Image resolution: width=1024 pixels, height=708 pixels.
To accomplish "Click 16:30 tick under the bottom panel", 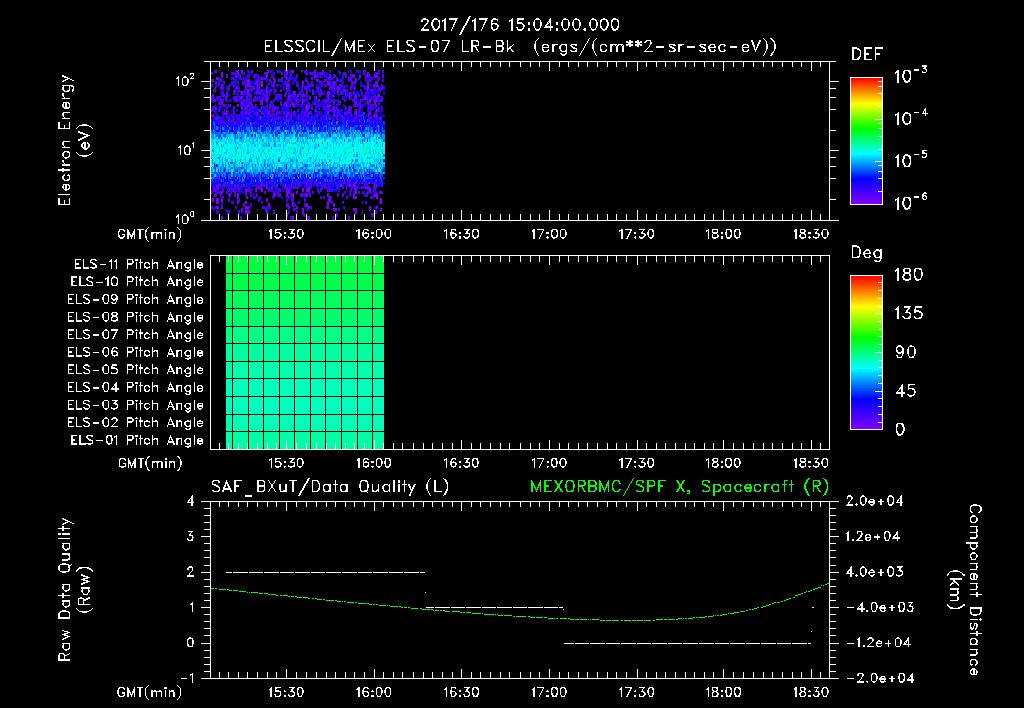I will click(x=460, y=692).
